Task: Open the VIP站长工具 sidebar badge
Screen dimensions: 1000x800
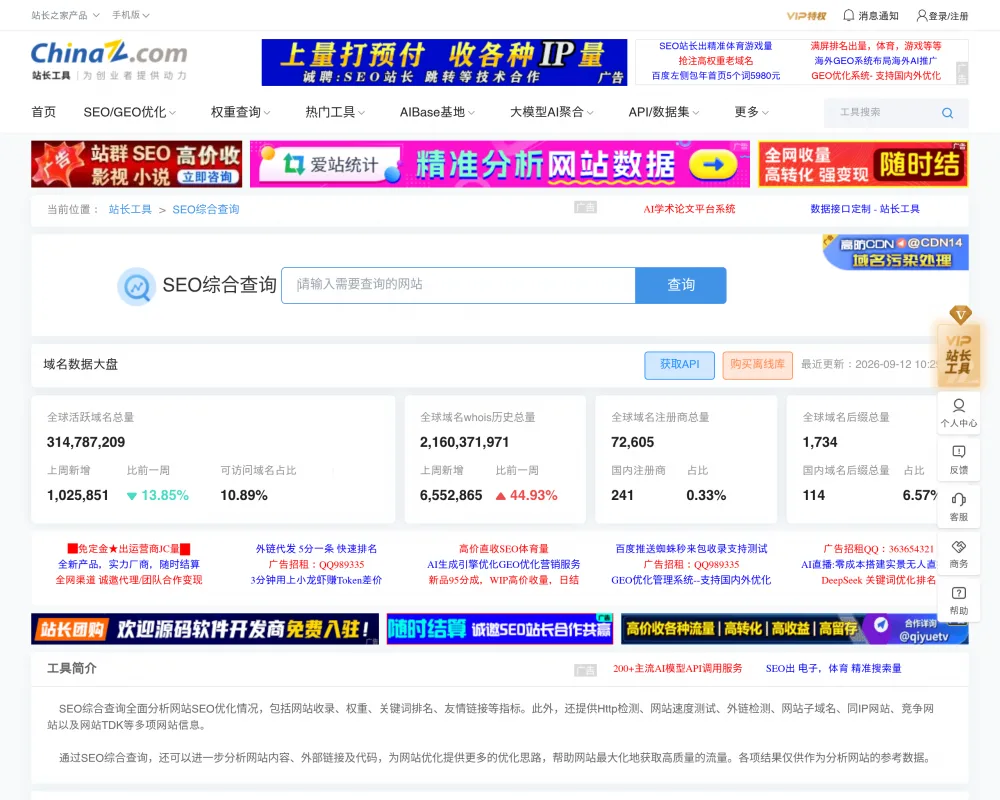Action: tap(959, 347)
